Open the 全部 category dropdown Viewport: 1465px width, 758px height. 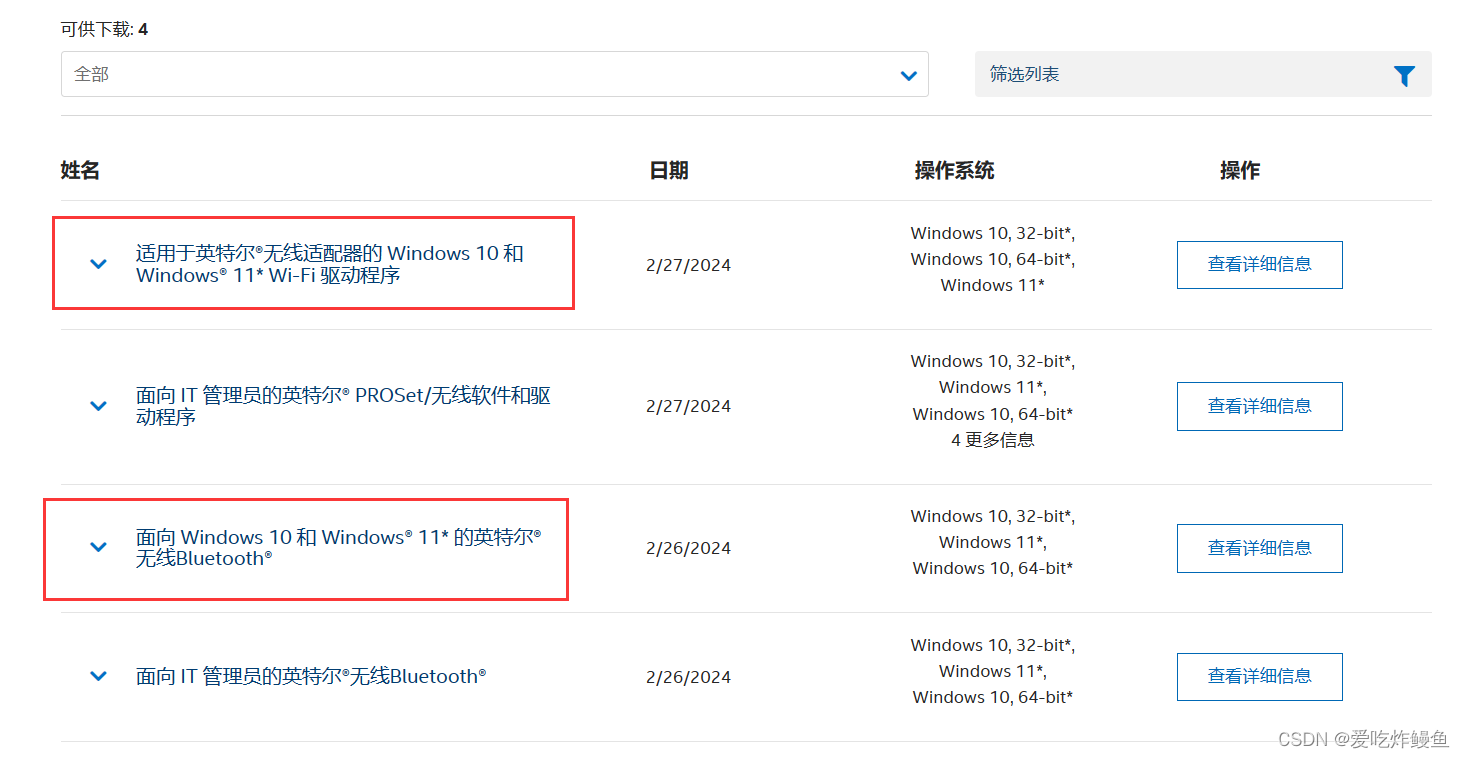494,74
